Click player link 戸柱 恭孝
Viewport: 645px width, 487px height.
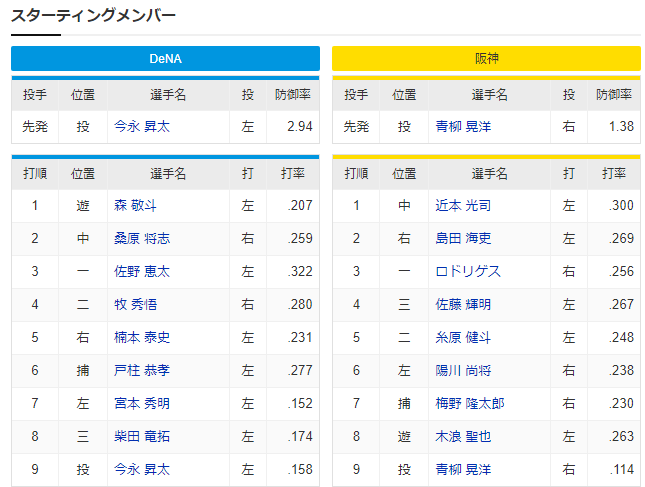(142, 370)
